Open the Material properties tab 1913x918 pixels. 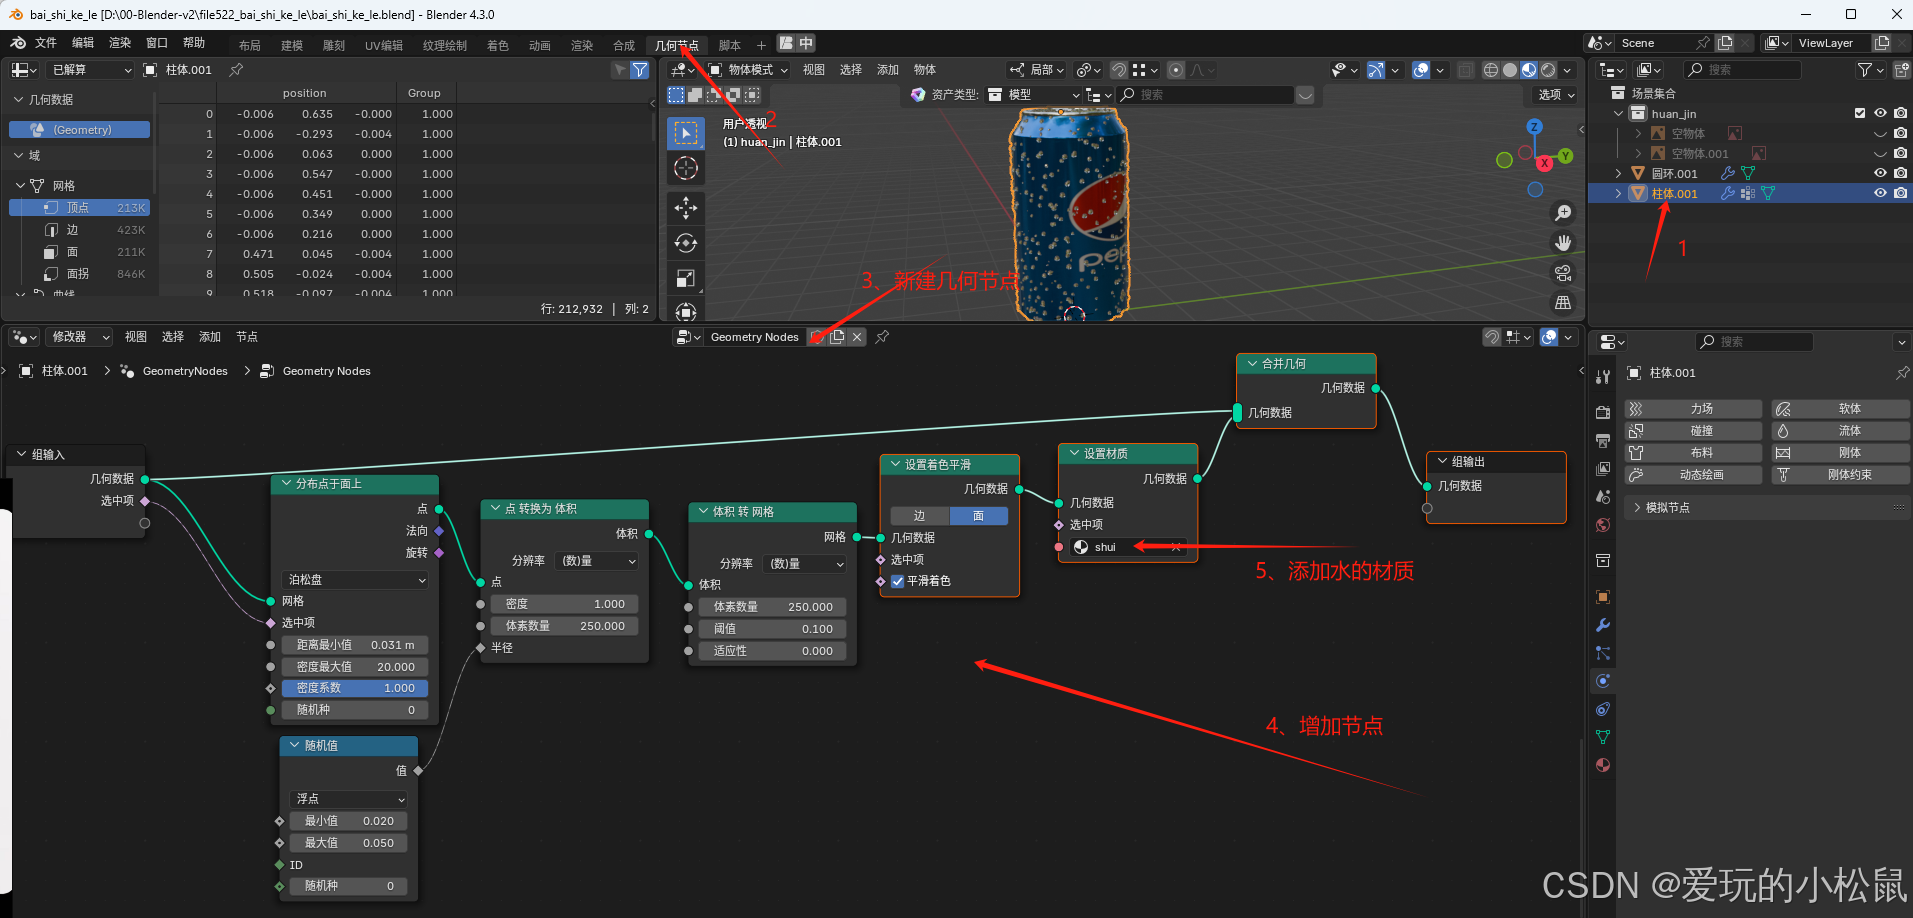pos(1603,765)
